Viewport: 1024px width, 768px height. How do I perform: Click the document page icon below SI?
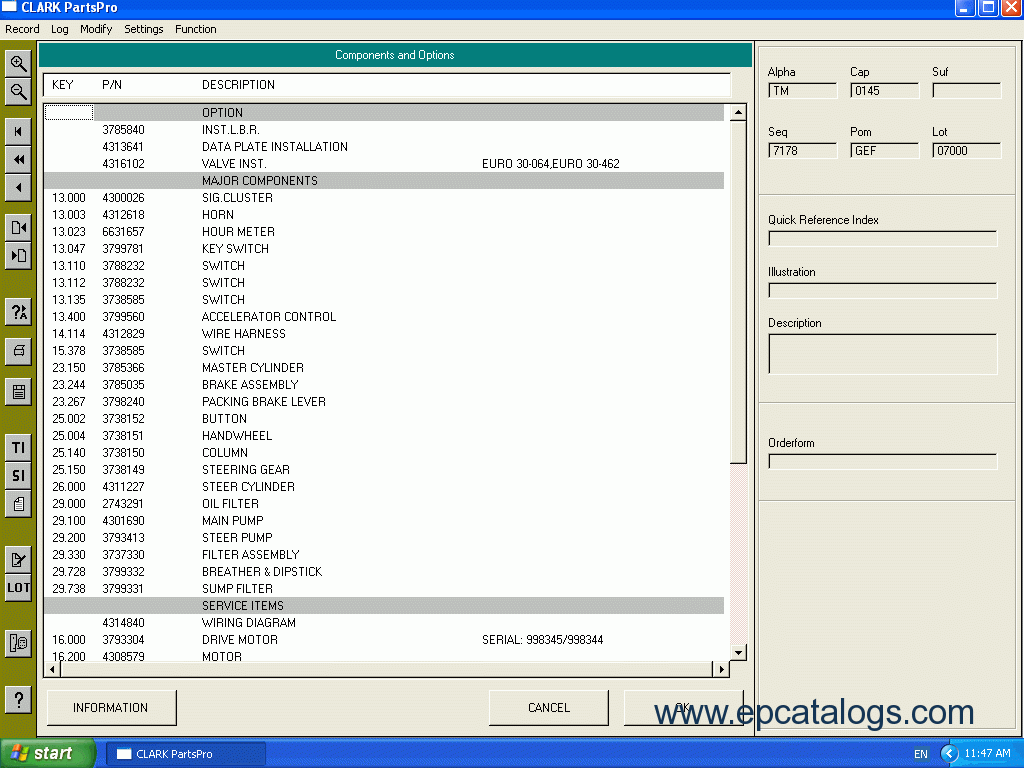pyautogui.click(x=18, y=504)
